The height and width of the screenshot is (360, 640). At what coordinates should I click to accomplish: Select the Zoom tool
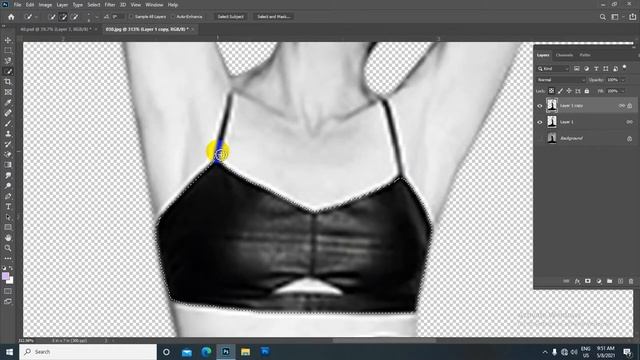pyautogui.click(x=8, y=248)
